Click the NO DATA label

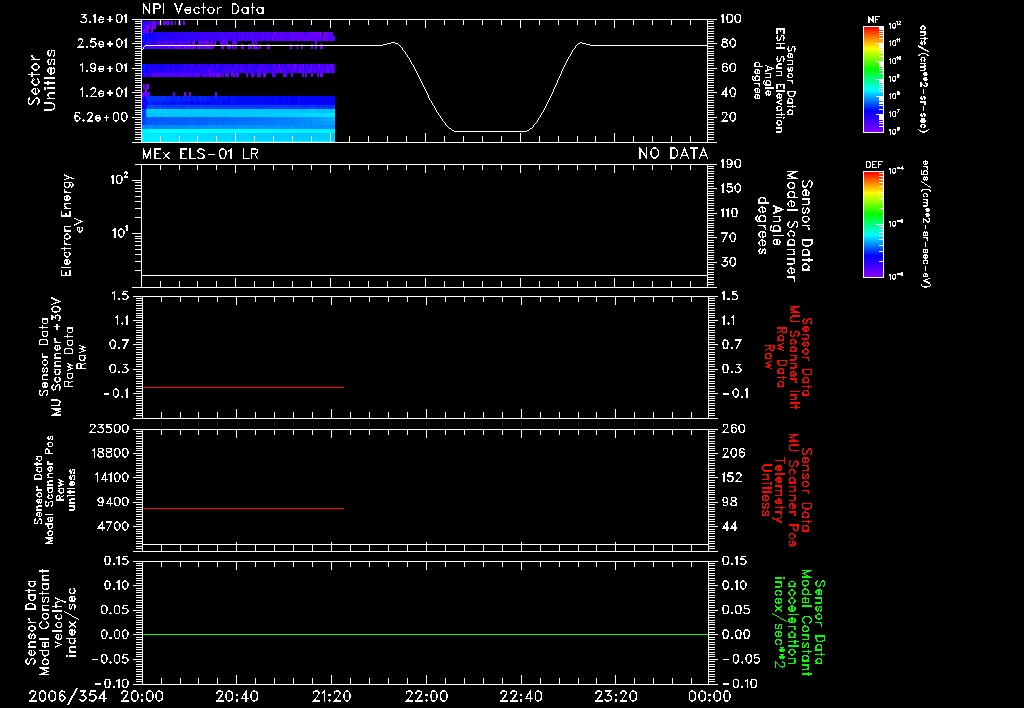coord(673,153)
